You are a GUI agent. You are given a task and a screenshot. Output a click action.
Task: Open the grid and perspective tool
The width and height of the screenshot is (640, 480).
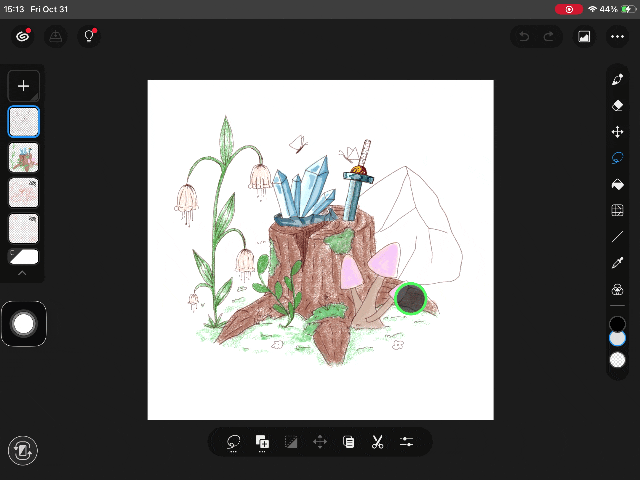pyautogui.click(x=617, y=210)
